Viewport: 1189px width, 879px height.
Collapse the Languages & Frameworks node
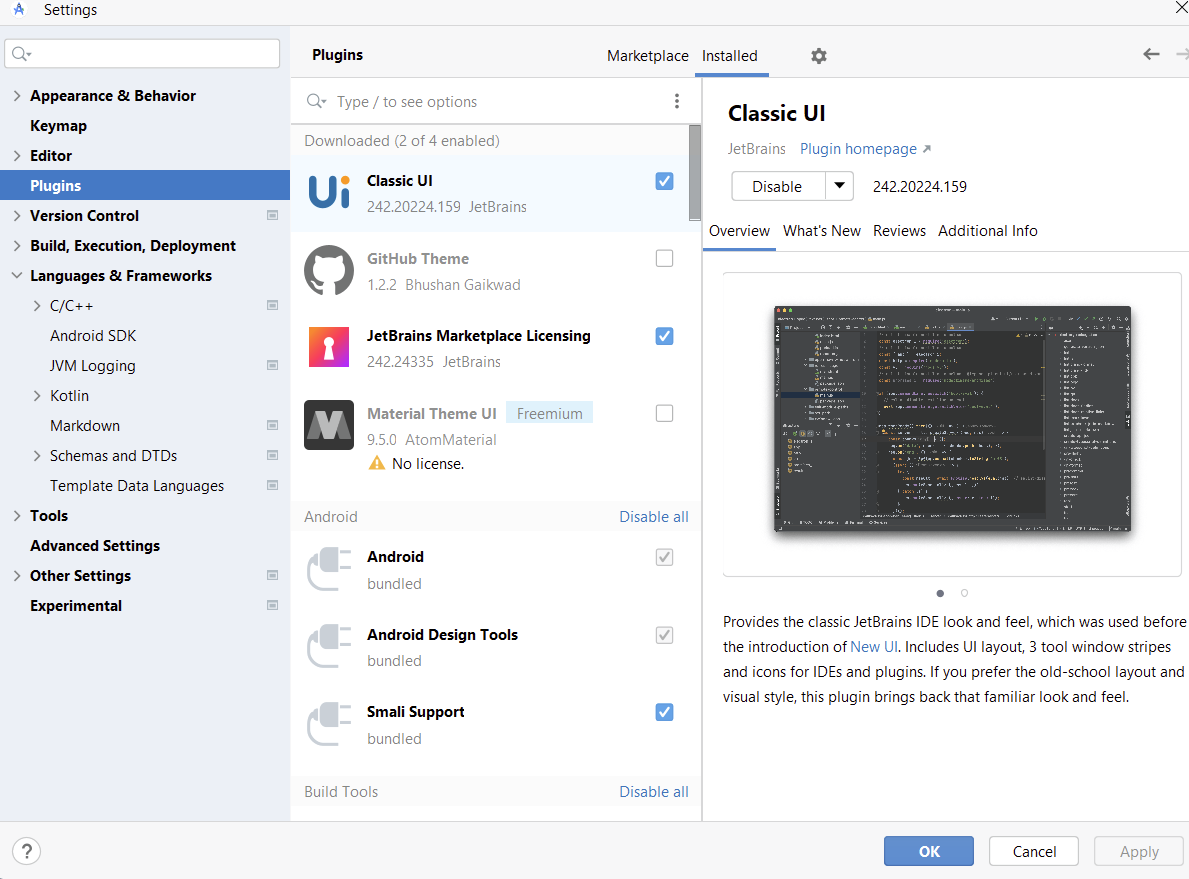tap(17, 276)
